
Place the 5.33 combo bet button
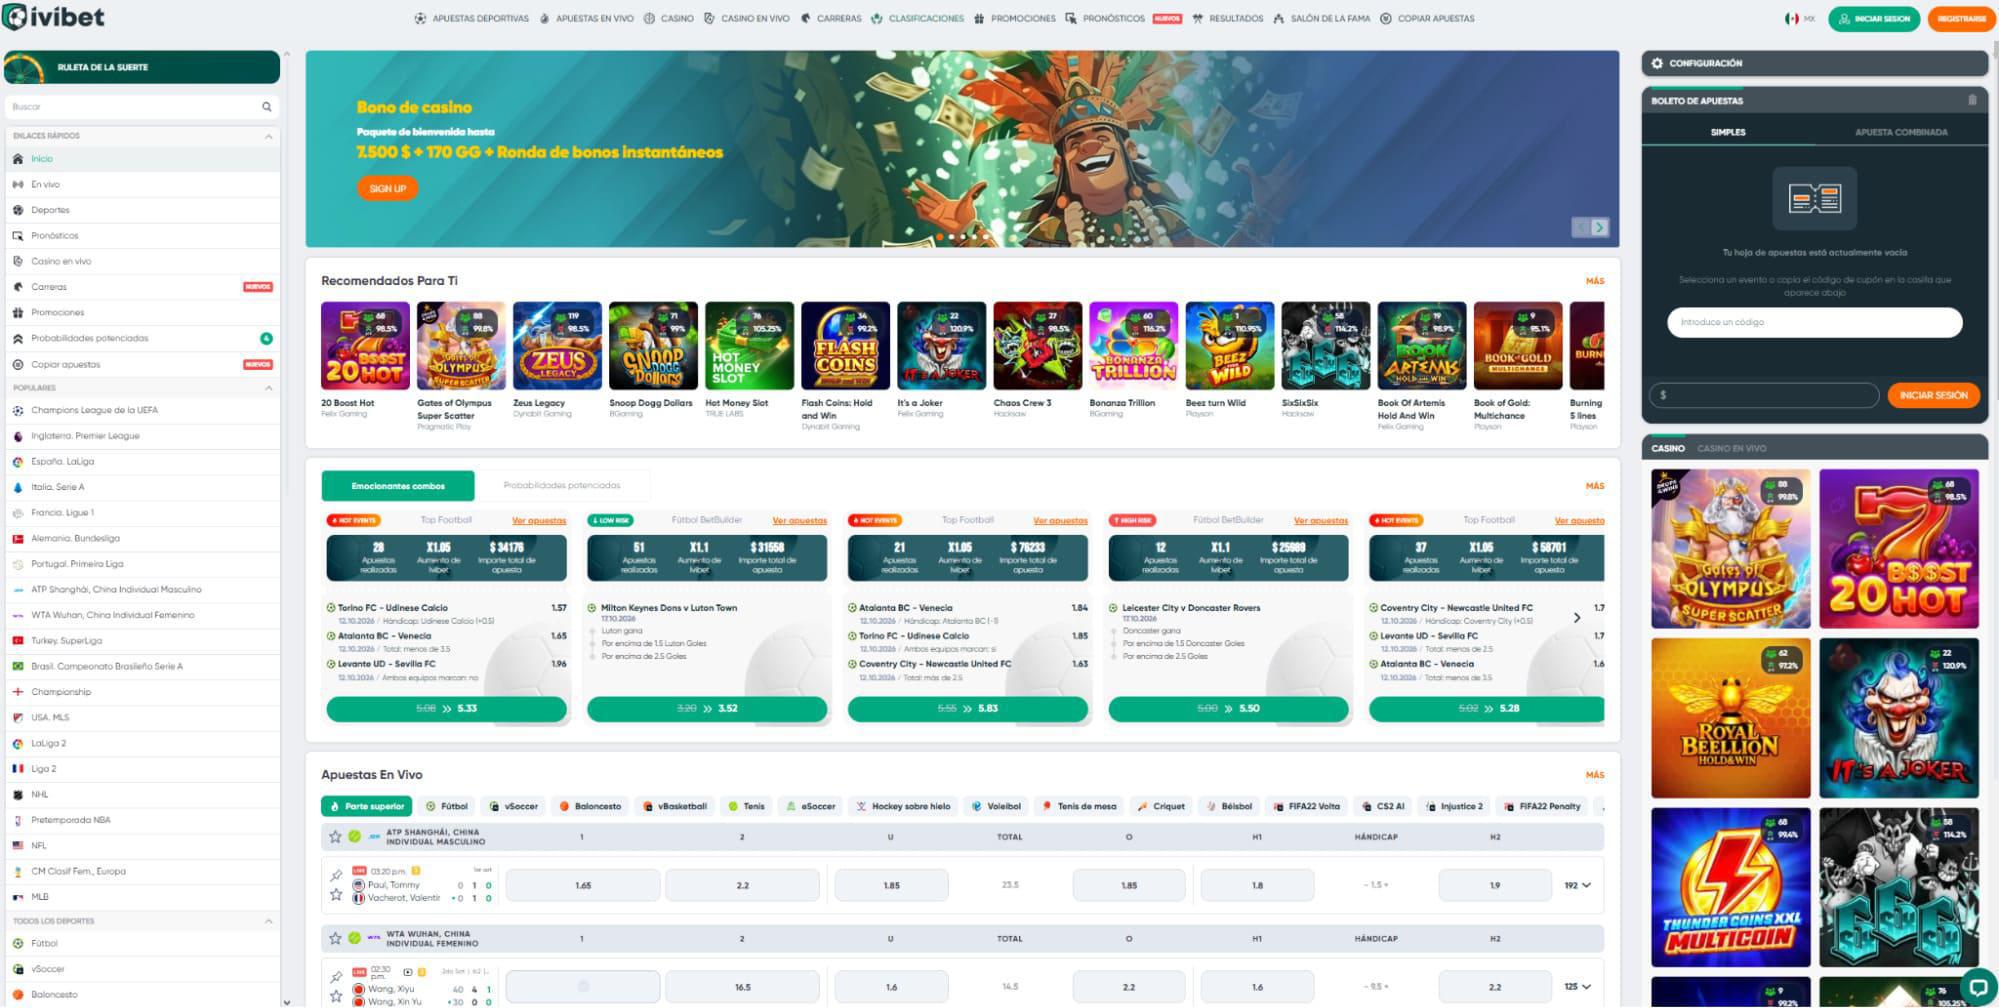(446, 708)
